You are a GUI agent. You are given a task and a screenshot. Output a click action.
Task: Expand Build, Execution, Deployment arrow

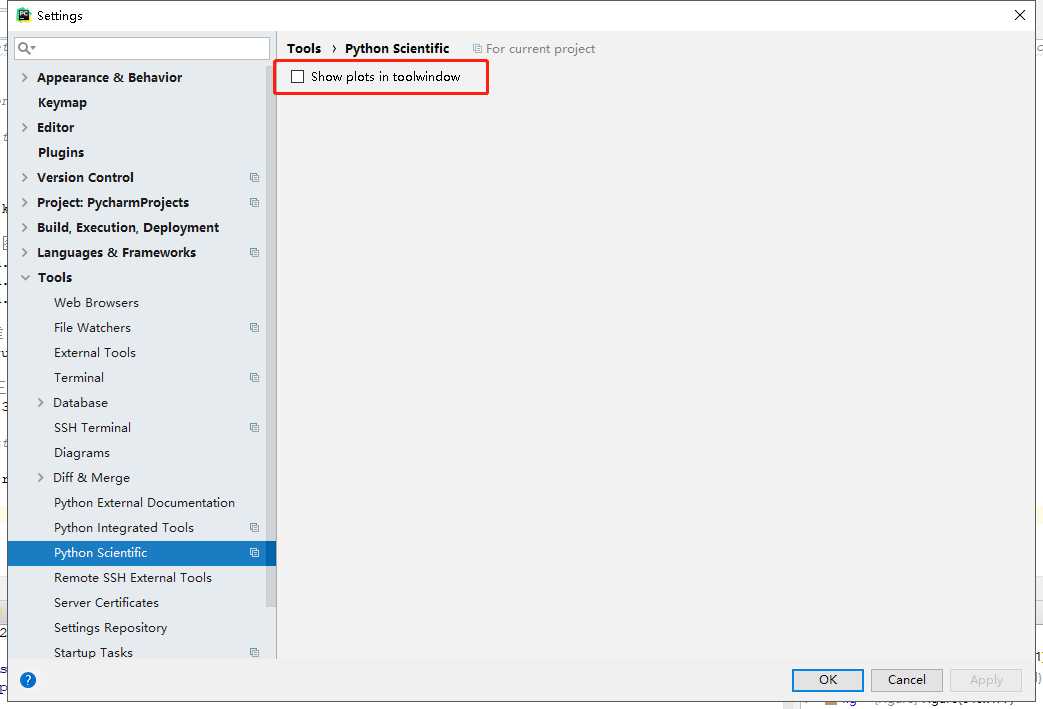click(x=25, y=227)
